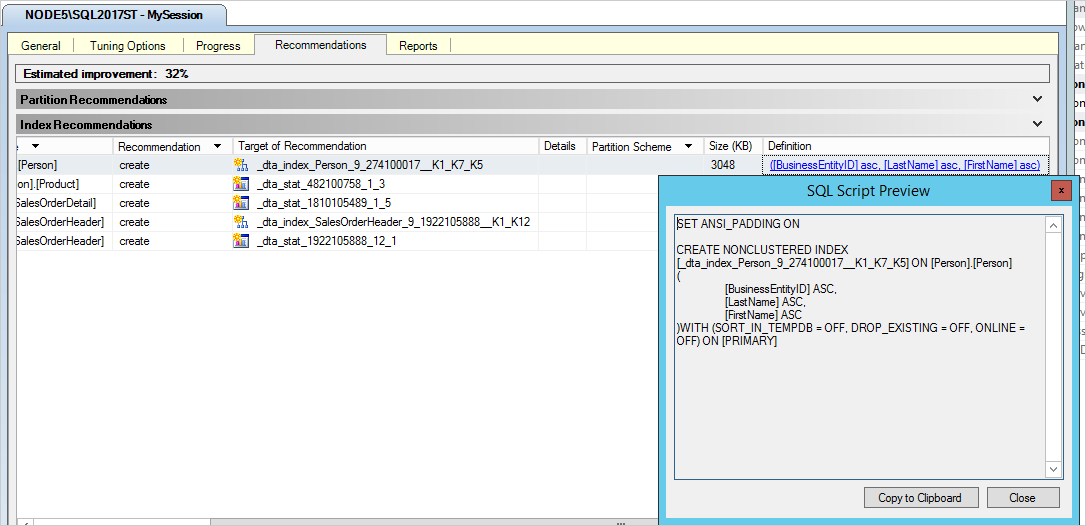Click the statistics icon beside _dta_stat_1922105888_12_1
This screenshot has width=1086, height=526.
click(x=240, y=241)
